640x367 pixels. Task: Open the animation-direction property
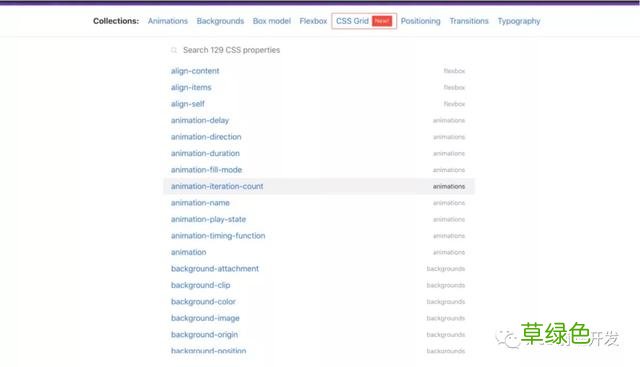click(x=206, y=137)
